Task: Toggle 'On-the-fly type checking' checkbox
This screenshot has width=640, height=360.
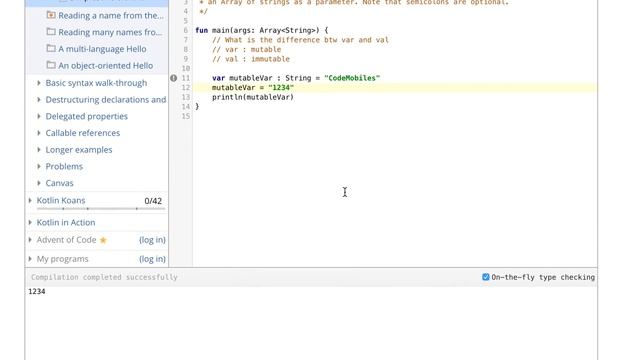Action: click(486, 277)
